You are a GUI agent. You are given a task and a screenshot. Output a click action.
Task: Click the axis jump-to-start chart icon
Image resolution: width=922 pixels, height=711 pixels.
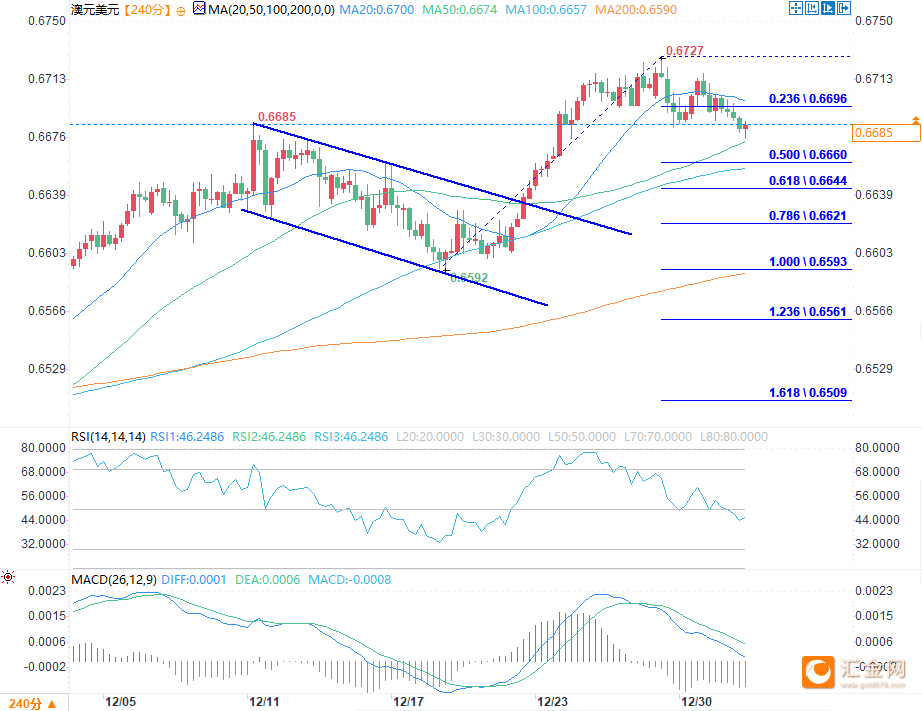(x=811, y=8)
